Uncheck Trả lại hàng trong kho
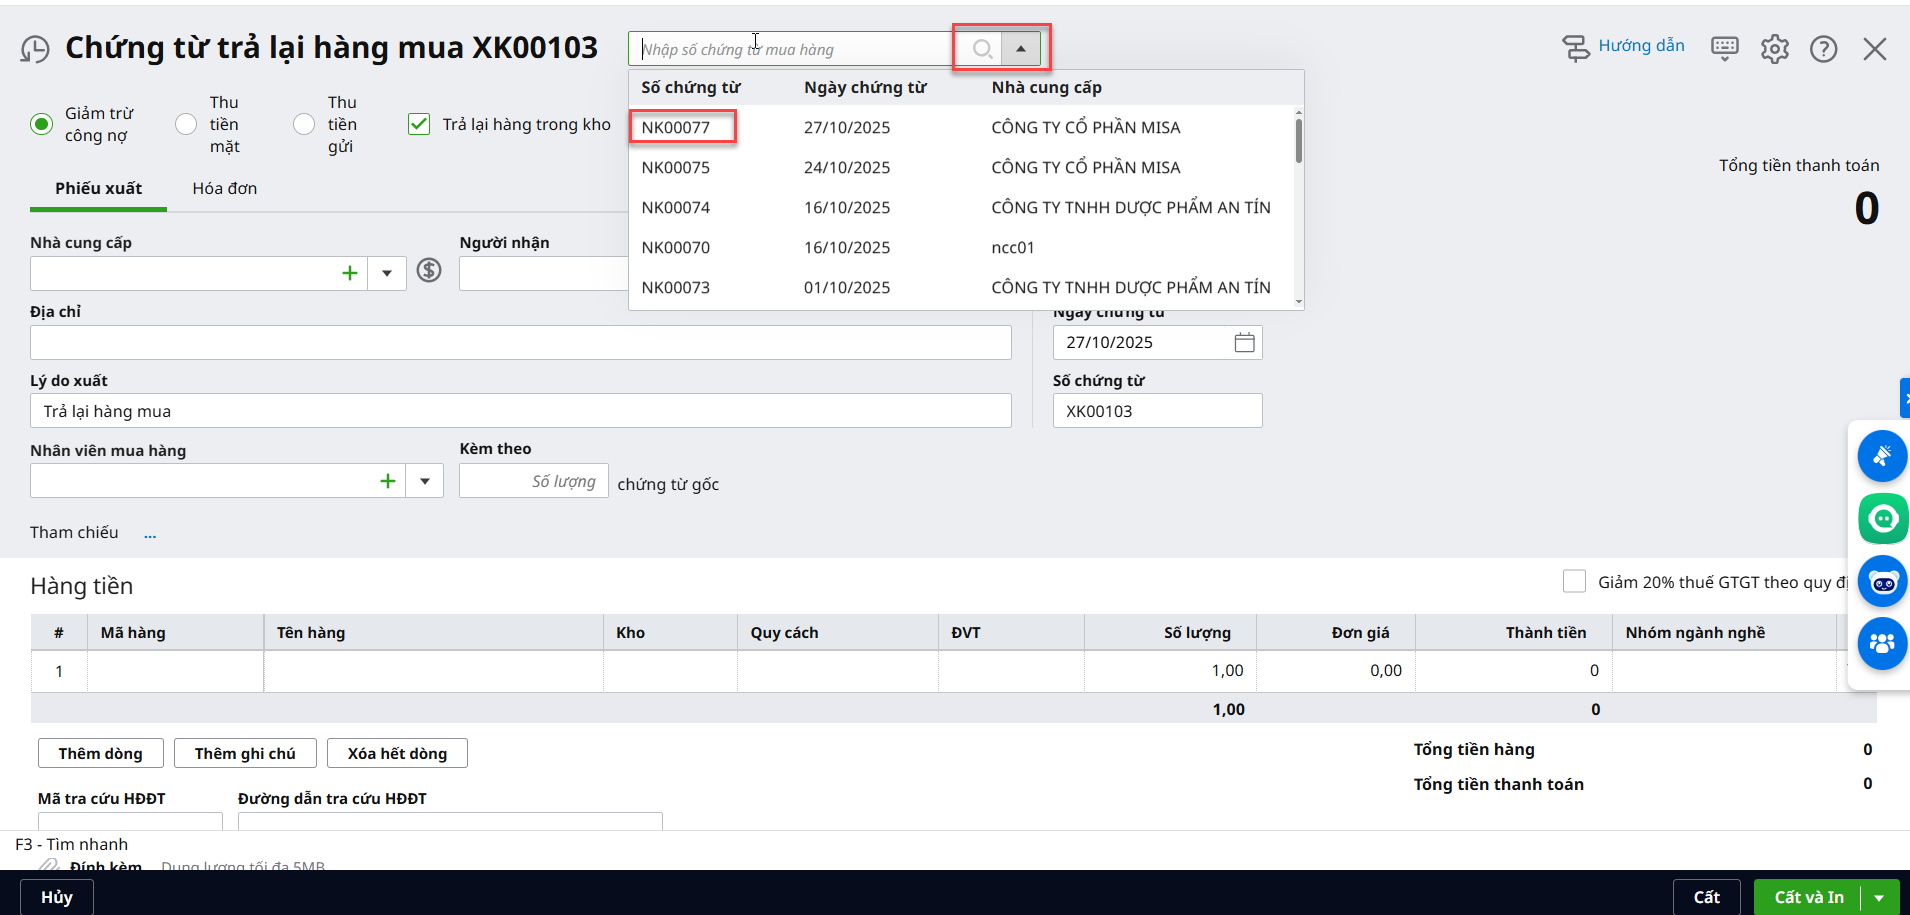 [x=419, y=124]
